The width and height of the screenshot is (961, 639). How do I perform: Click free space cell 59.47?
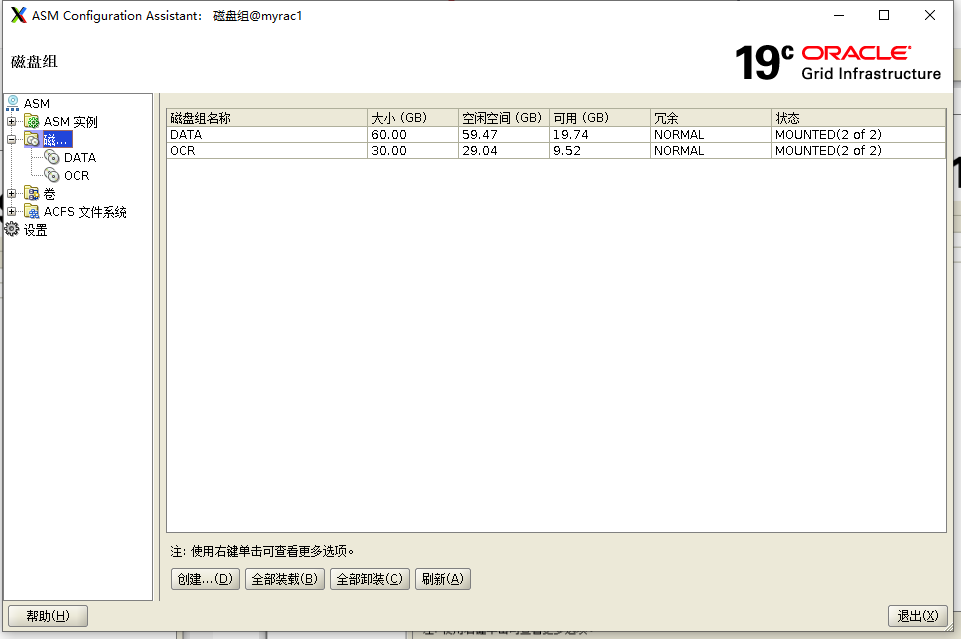503,134
